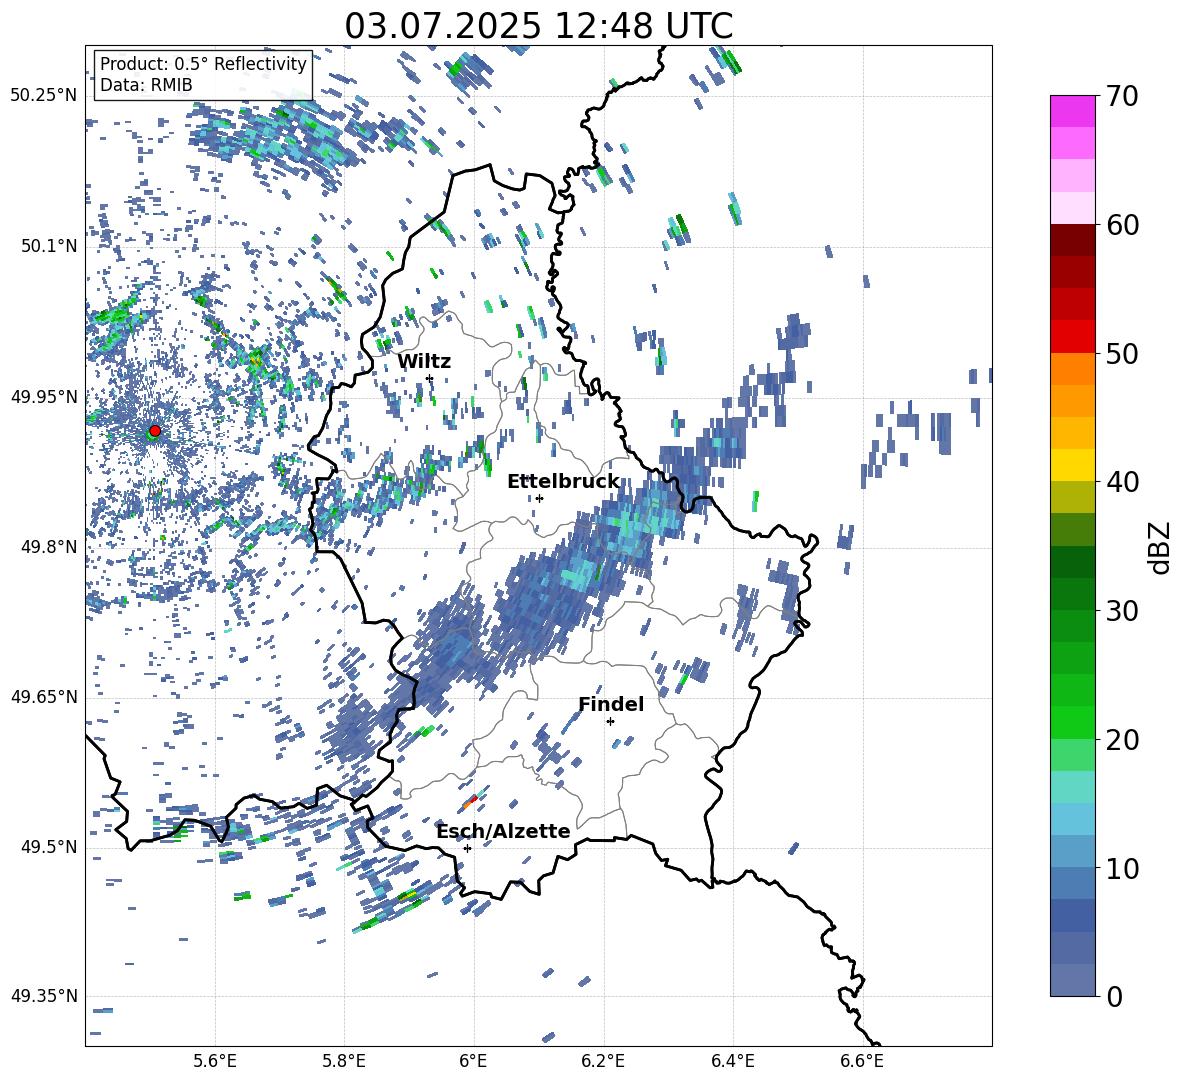Click the dark red swatch just below 60 dBZ
Screen dimensions: 1184x1081
(1072, 240)
